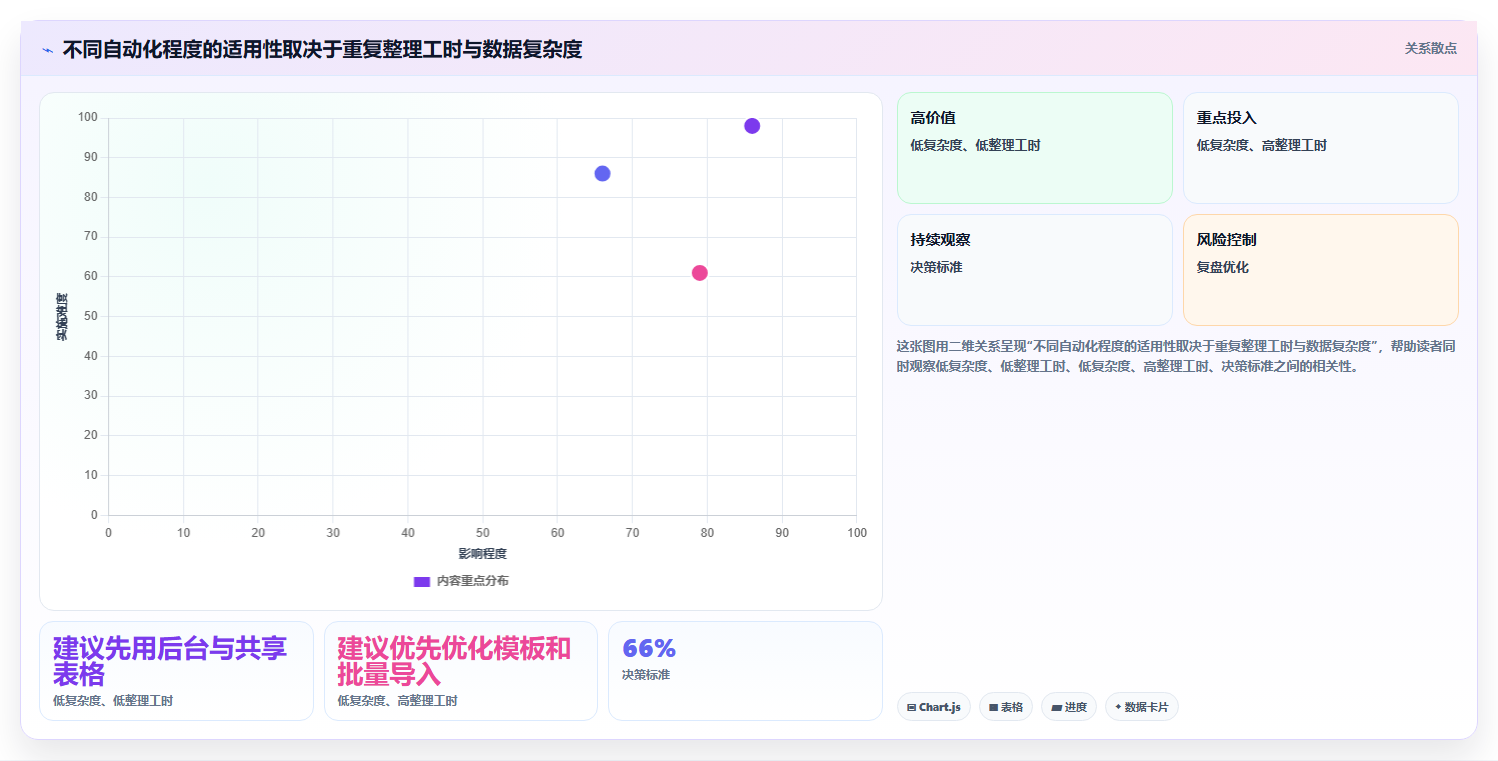Click the Chart.js tag chip
1498x761 pixels.
934,707
